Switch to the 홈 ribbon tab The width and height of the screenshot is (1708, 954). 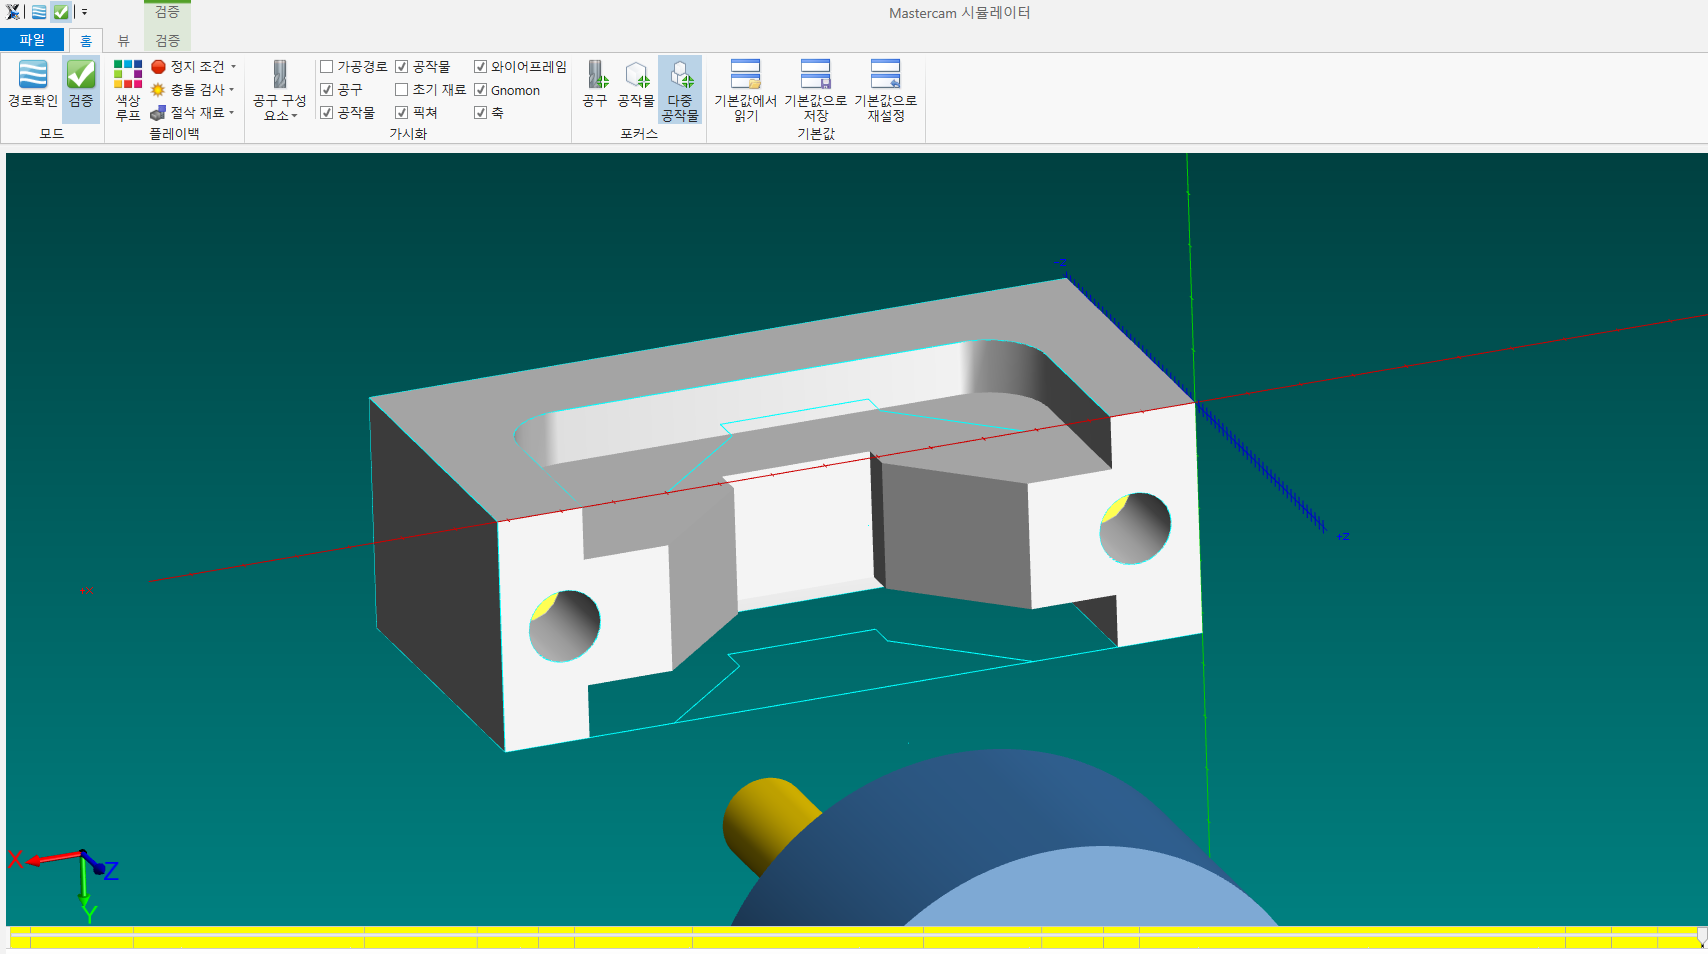pyautogui.click(x=86, y=40)
